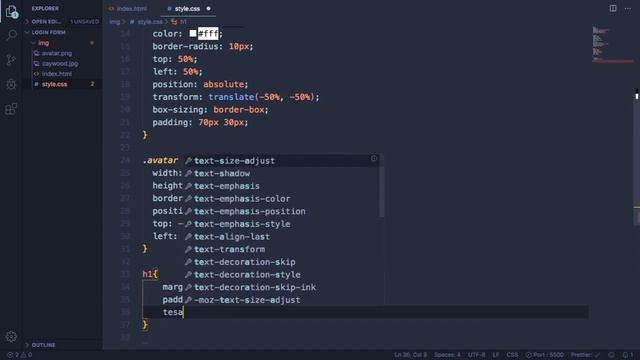This screenshot has height=360, width=640.
Task: Collapse the LOGIN FORM section
Action: pos(61,32)
